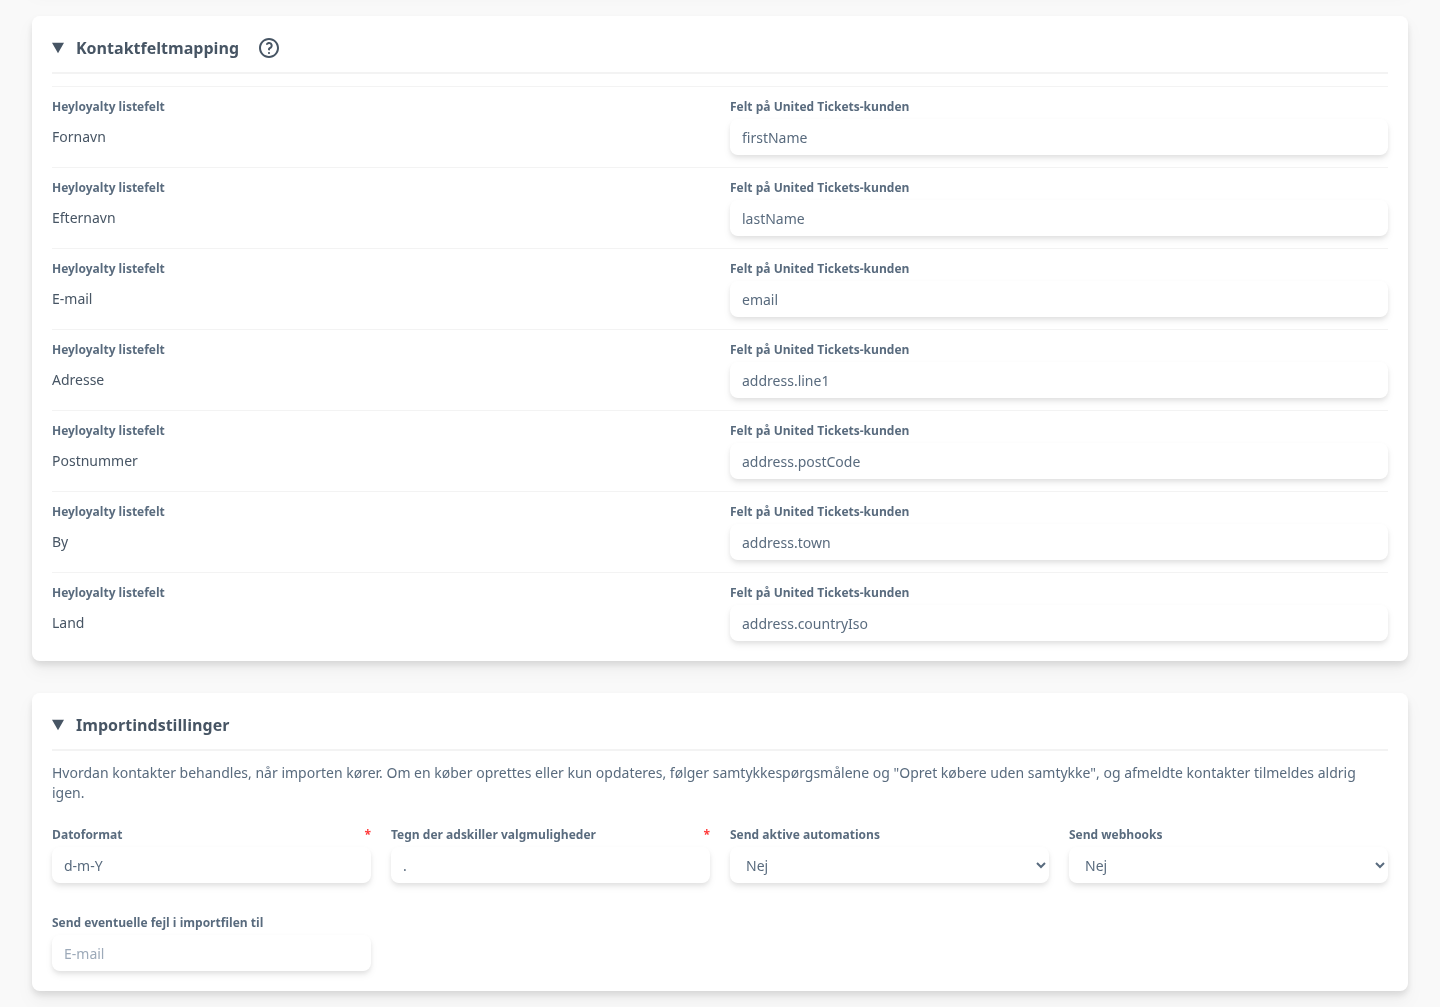
Task: Select the Efternavn list field text
Action: pyautogui.click(x=84, y=218)
